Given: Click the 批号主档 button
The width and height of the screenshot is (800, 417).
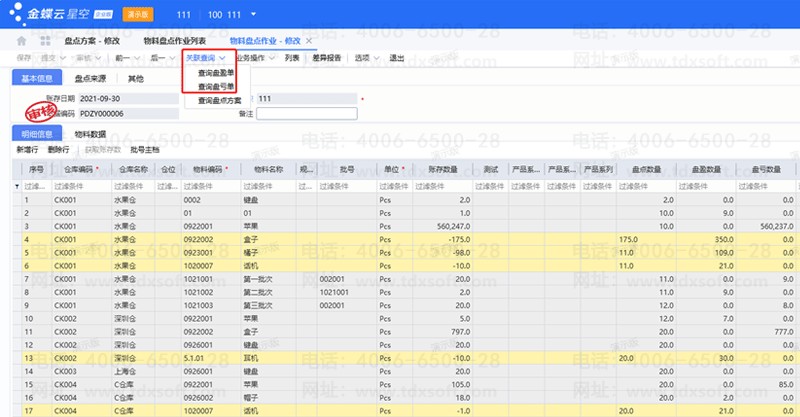Looking at the screenshot, I should pyautogui.click(x=145, y=149).
